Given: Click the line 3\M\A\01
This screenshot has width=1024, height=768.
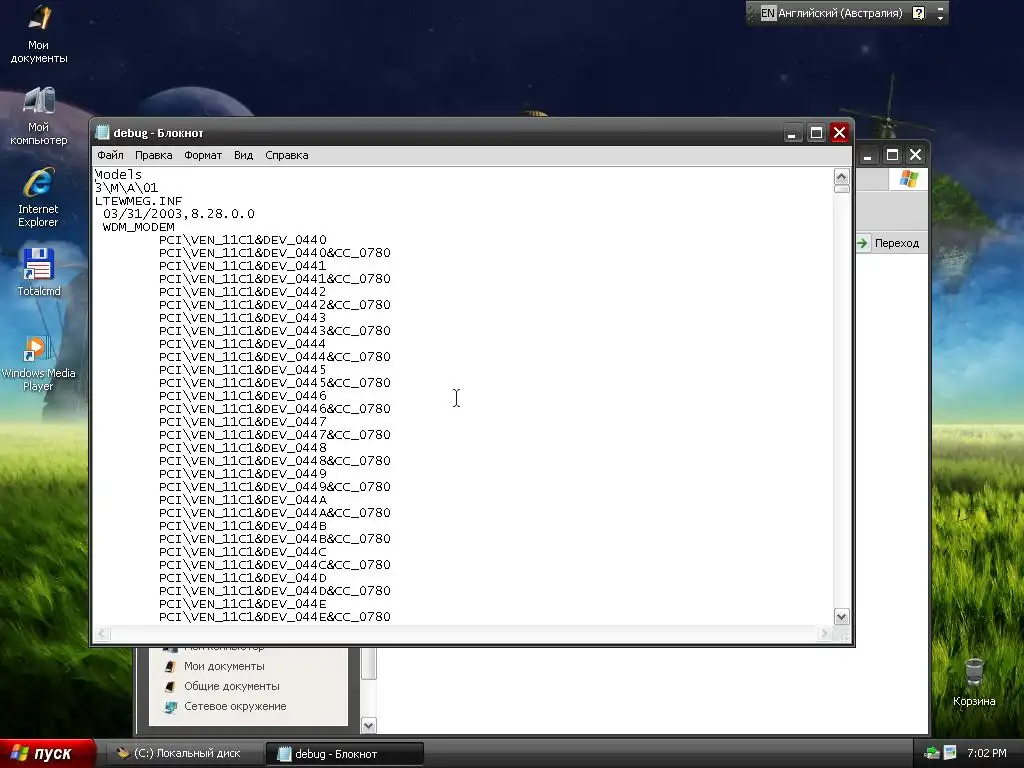Looking at the screenshot, I should coord(126,188).
